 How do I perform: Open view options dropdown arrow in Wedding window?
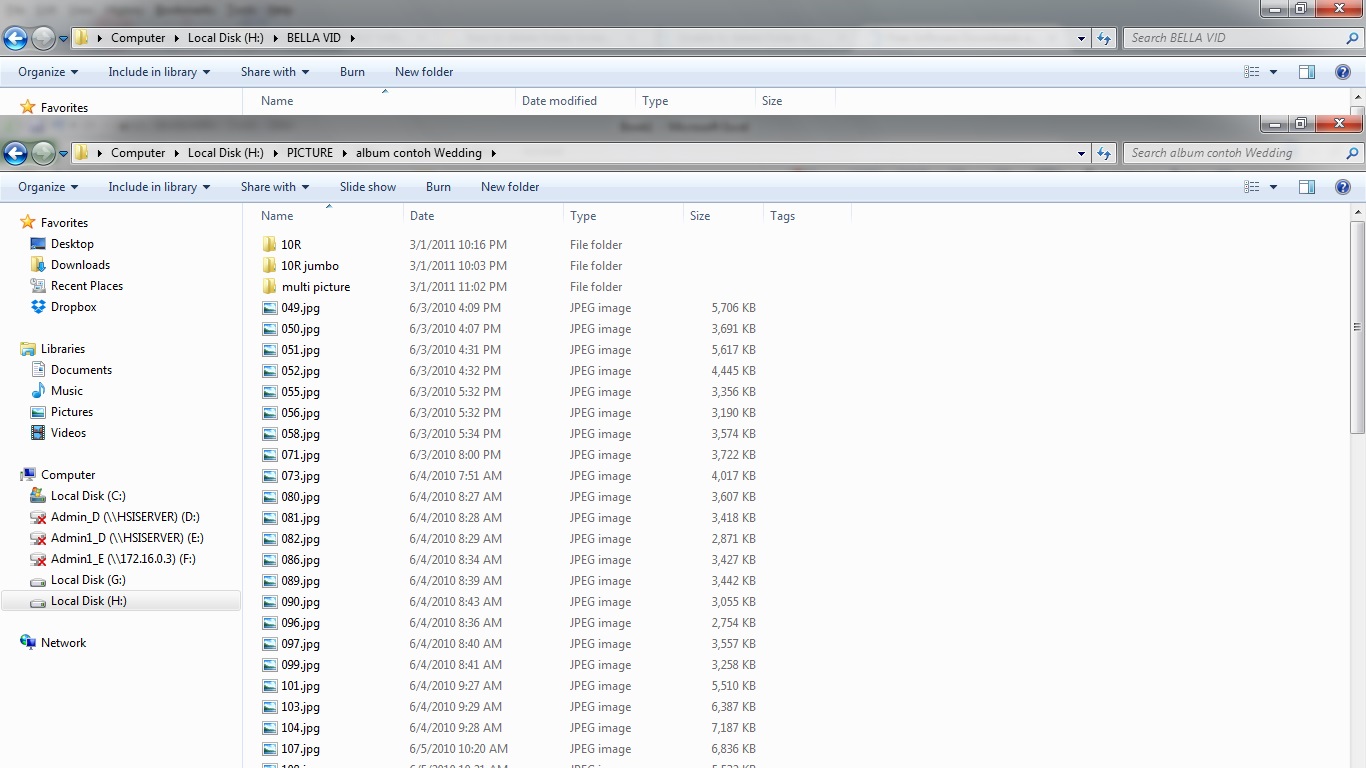[1273, 187]
